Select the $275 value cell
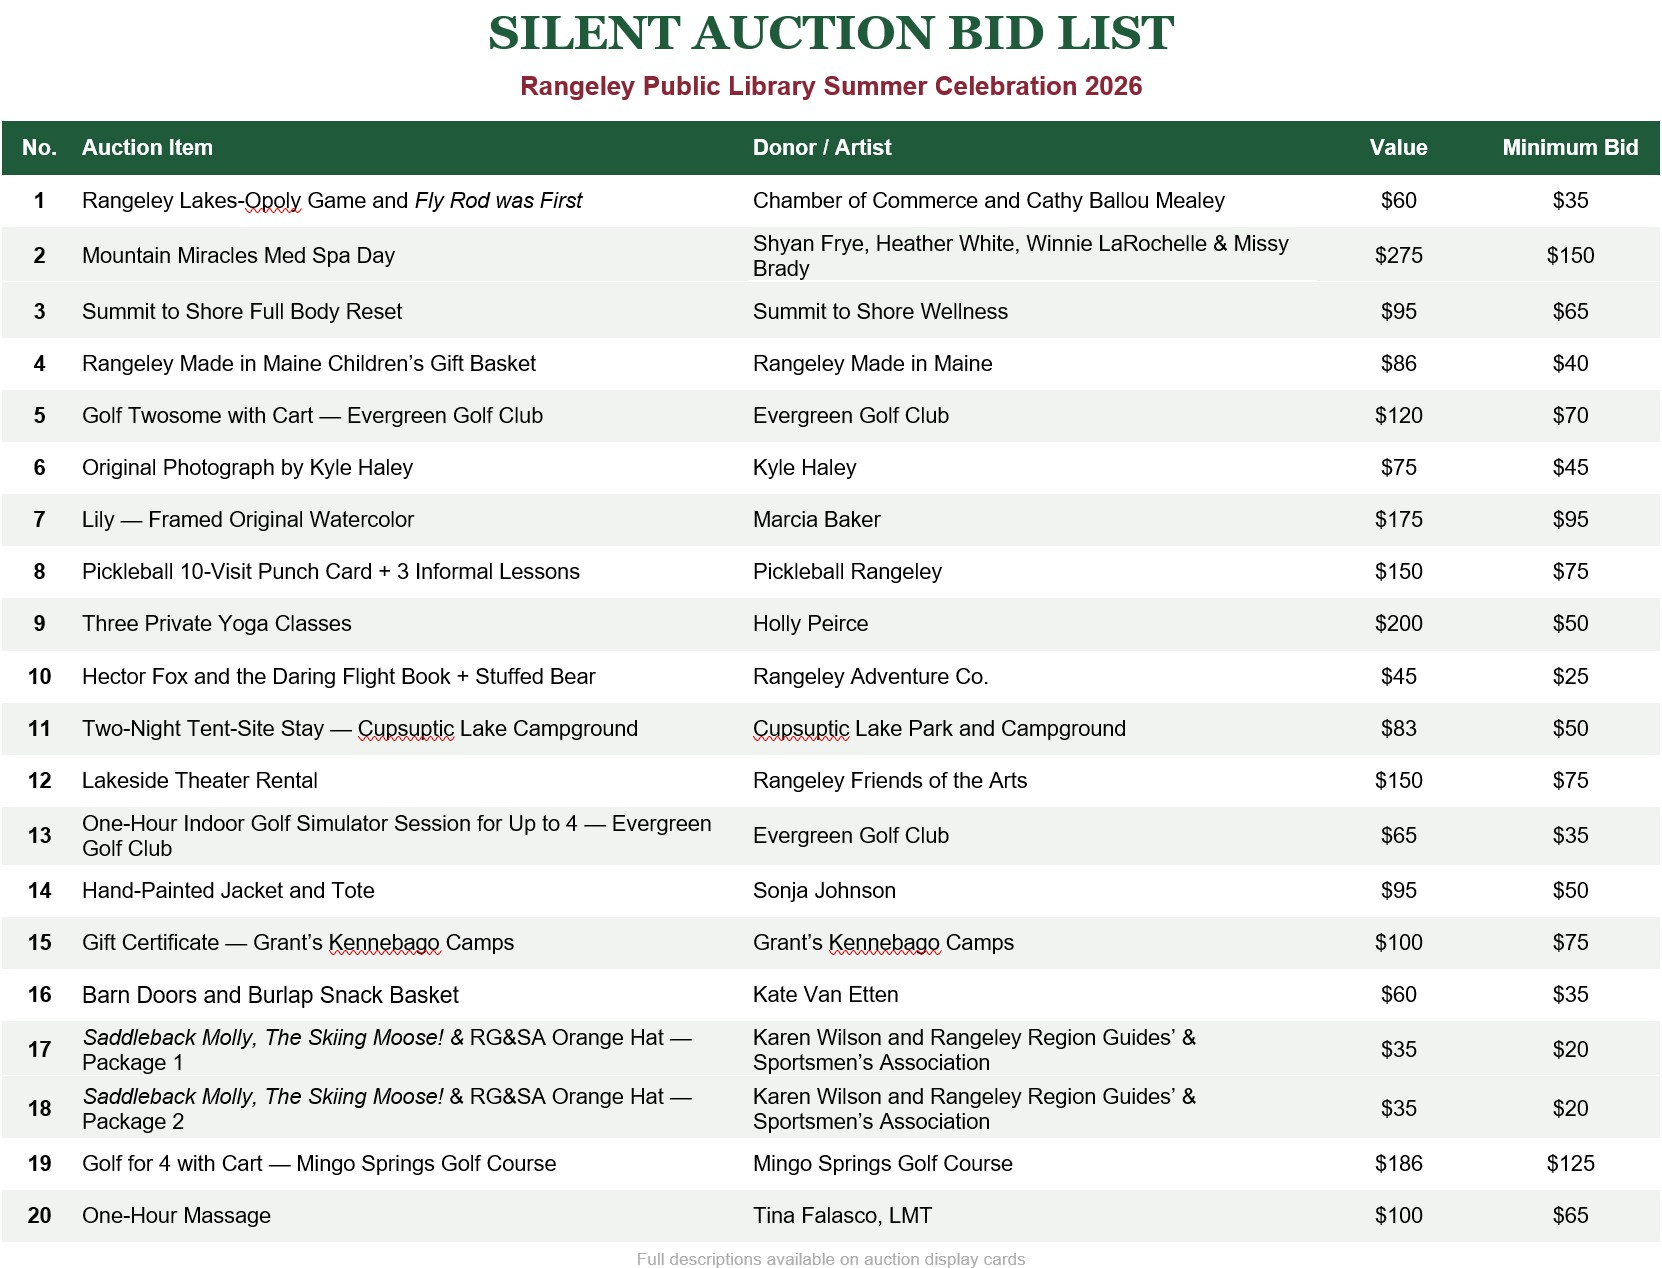Image resolution: width=1662 pixels, height=1268 pixels. point(1398,255)
